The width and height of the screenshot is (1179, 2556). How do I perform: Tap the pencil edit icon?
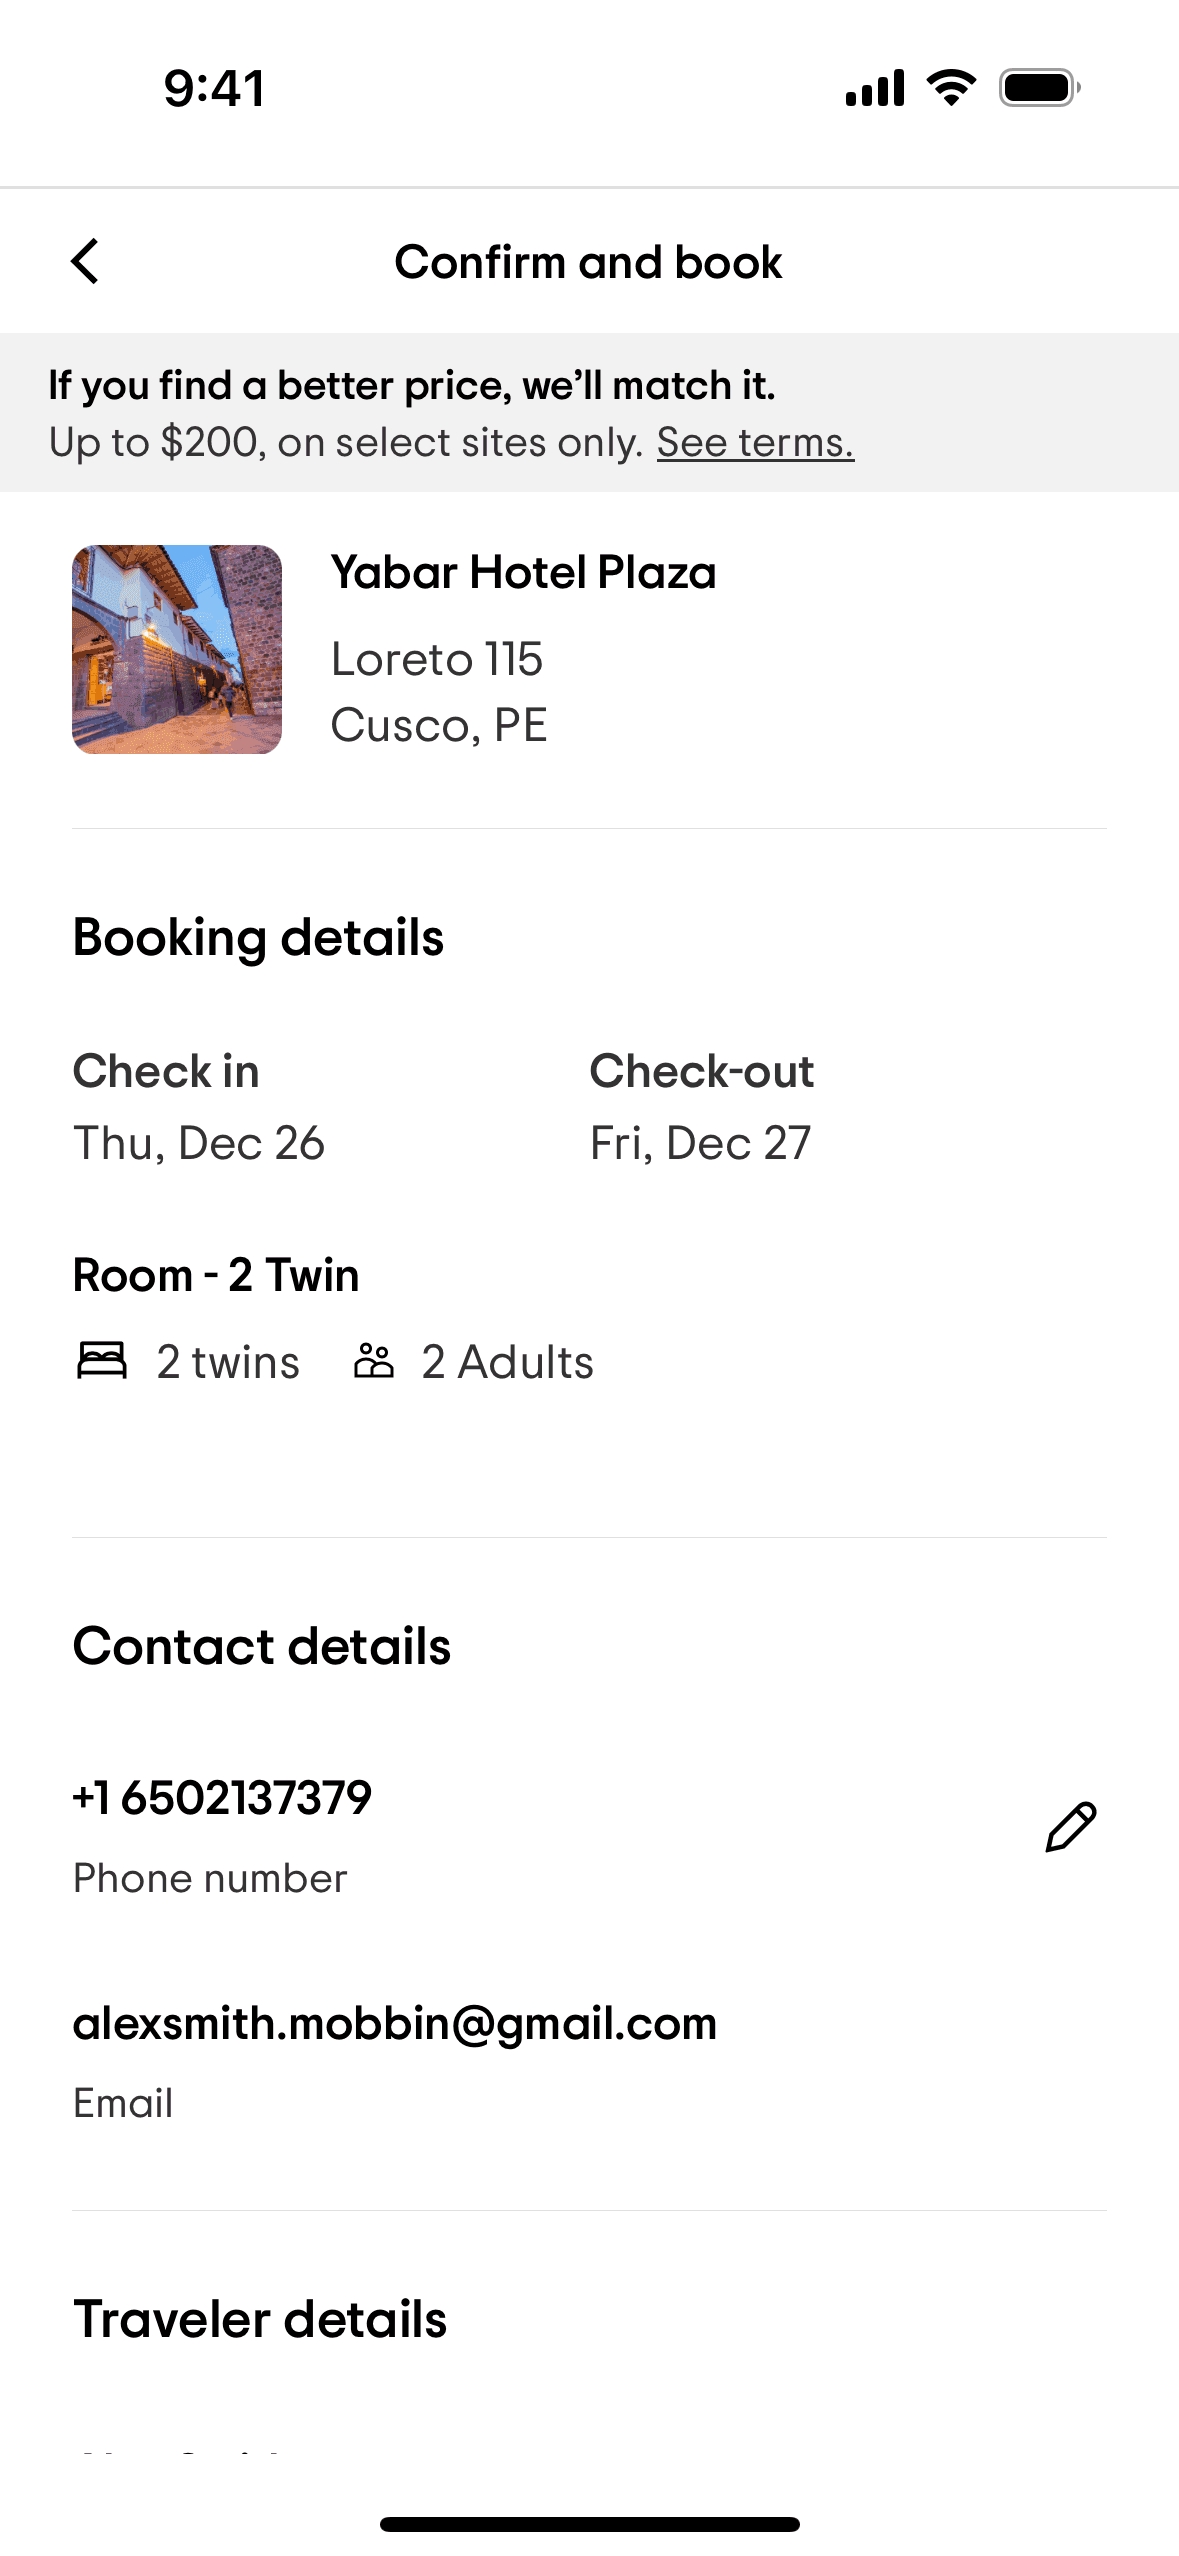(1070, 1828)
